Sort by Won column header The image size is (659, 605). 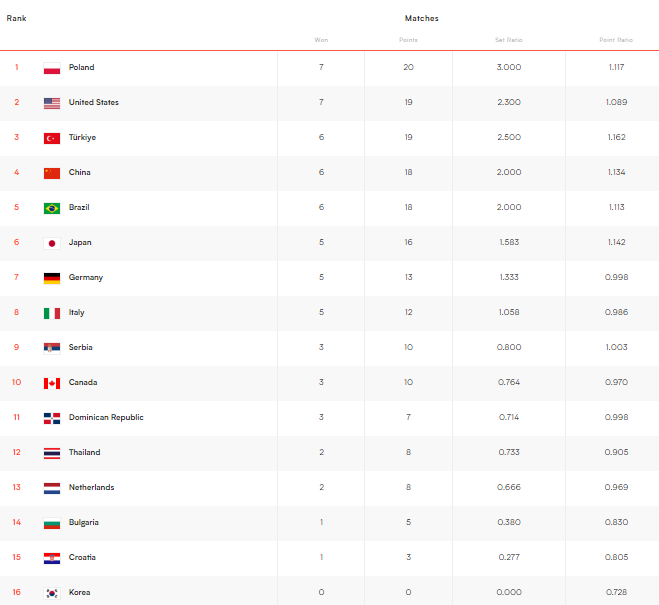click(321, 40)
